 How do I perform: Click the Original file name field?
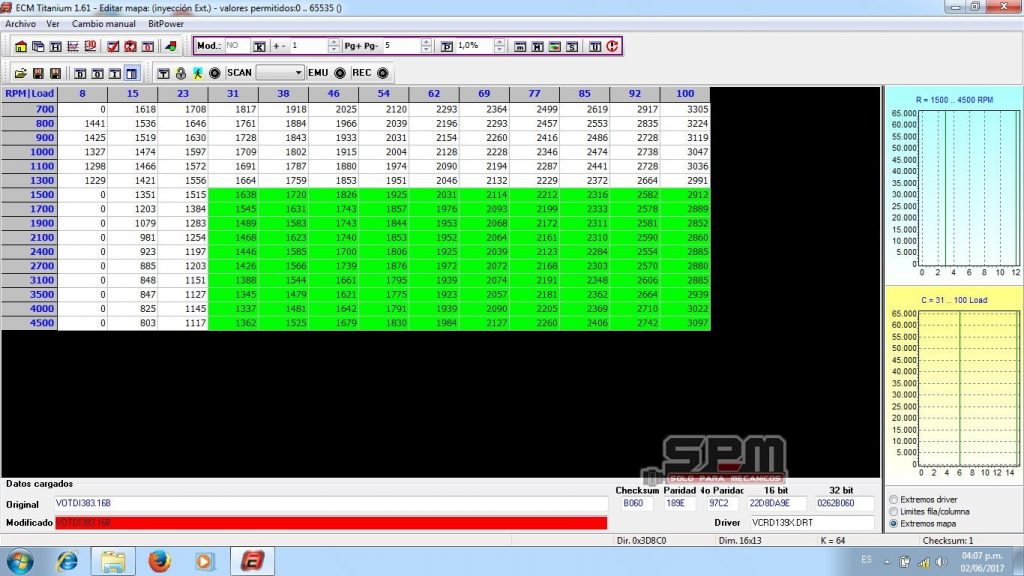[x=331, y=504]
